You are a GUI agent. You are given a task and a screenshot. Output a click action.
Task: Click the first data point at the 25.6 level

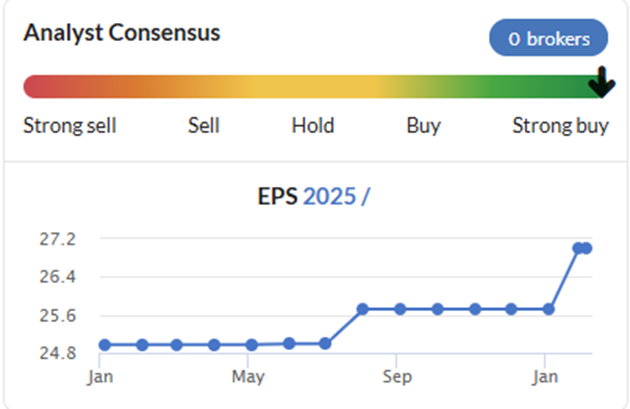click(363, 309)
